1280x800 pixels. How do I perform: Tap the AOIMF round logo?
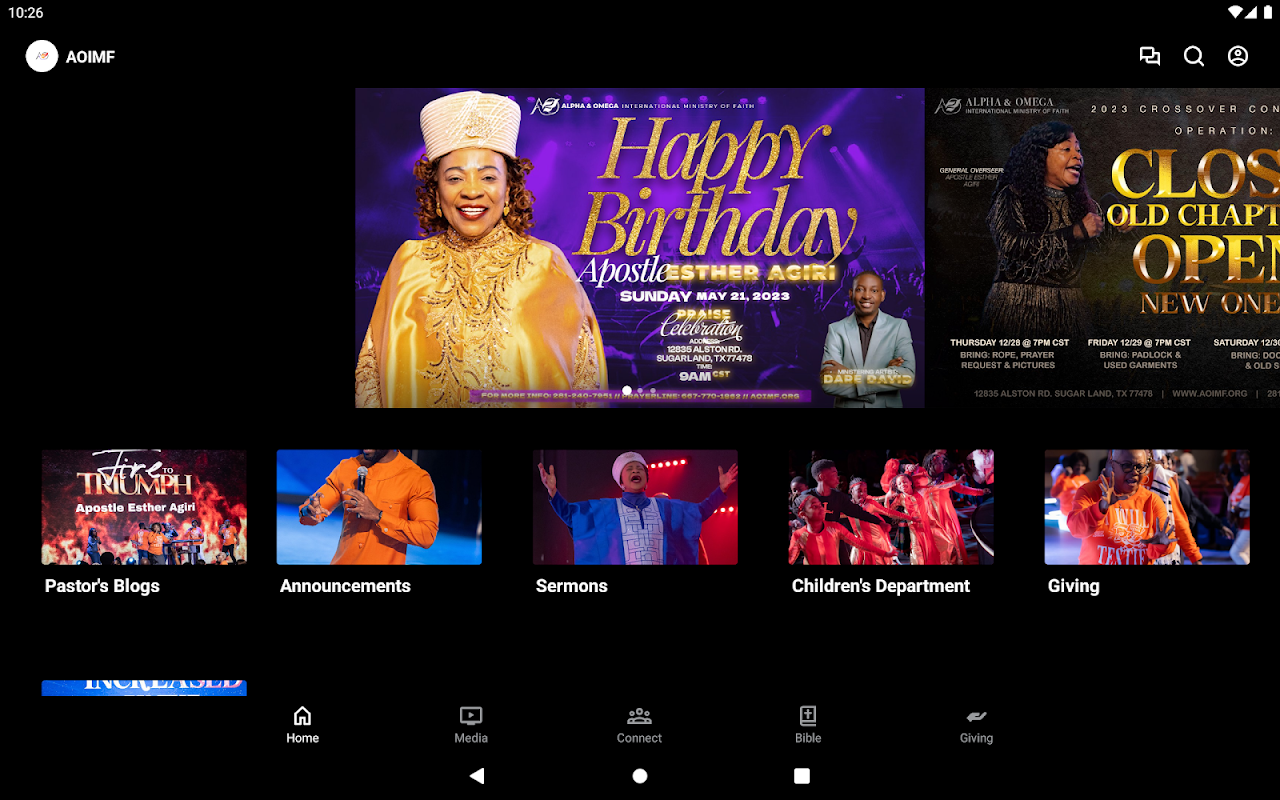tap(42, 56)
